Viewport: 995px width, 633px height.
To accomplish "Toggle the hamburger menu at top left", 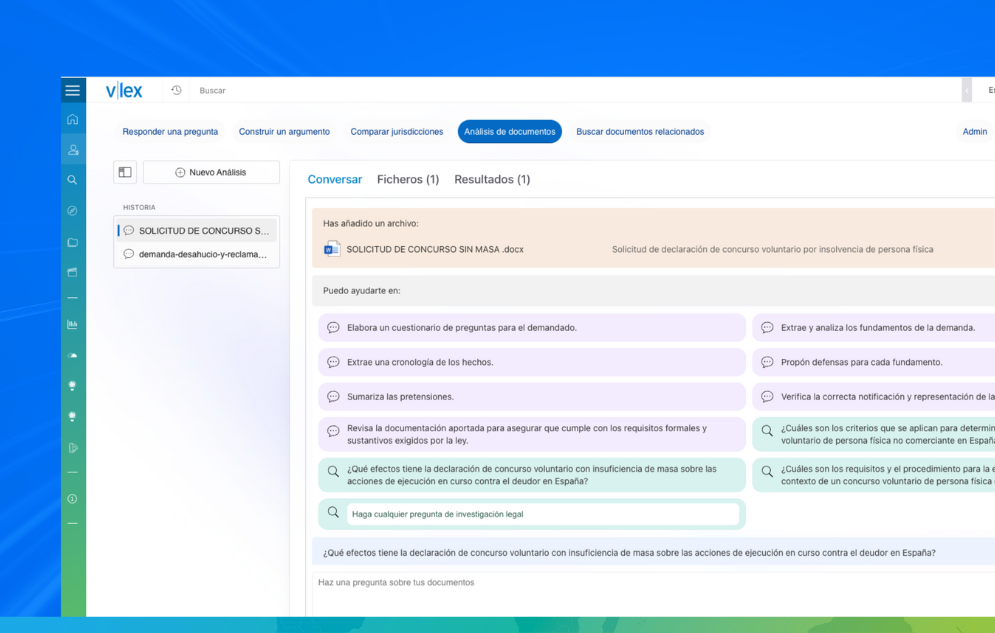I will pos(72,89).
